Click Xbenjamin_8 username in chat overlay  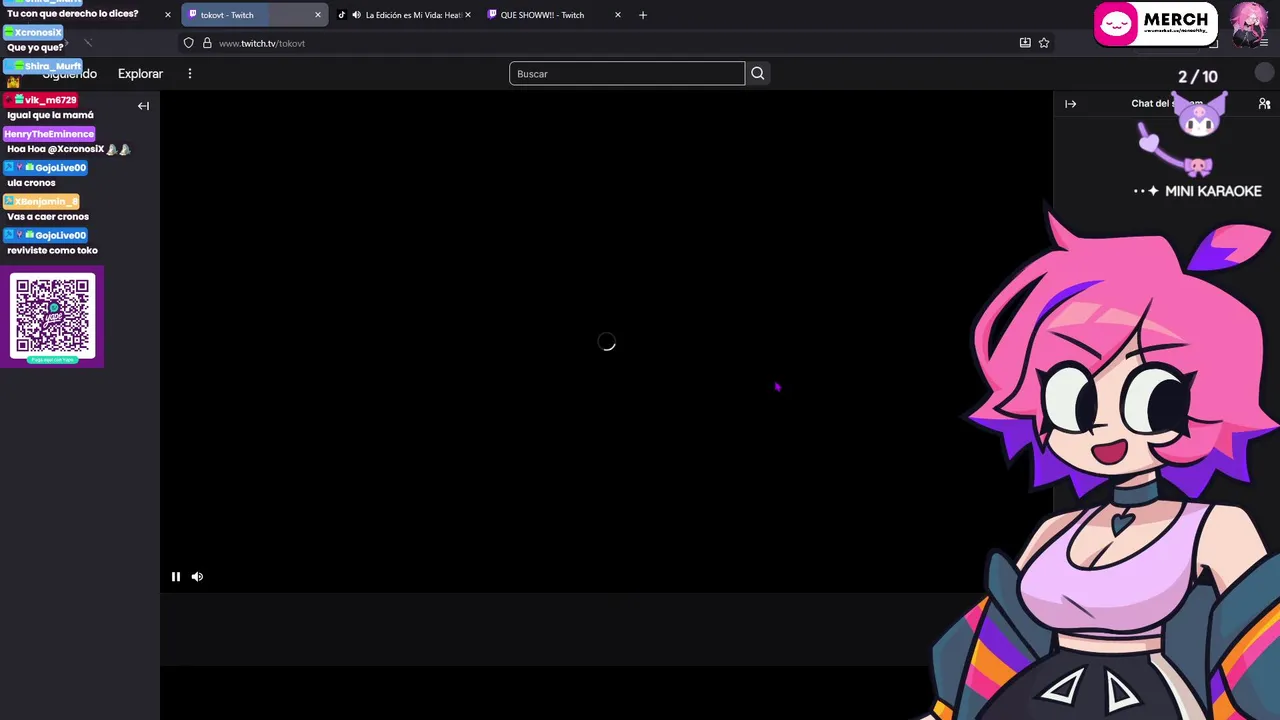pyautogui.click(x=46, y=202)
